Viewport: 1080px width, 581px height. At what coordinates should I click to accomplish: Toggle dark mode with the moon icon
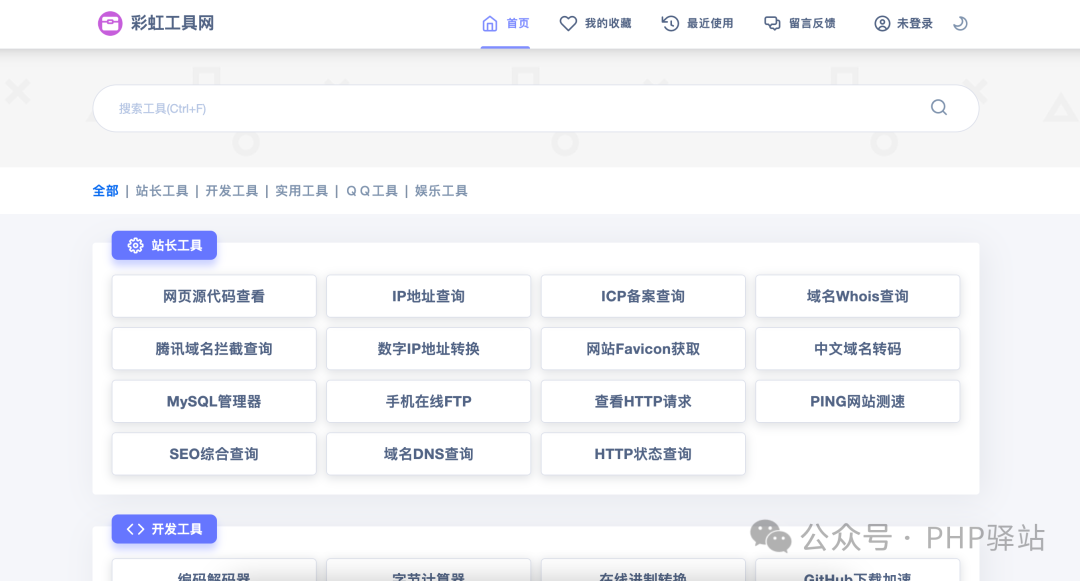click(x=960, y=22)
